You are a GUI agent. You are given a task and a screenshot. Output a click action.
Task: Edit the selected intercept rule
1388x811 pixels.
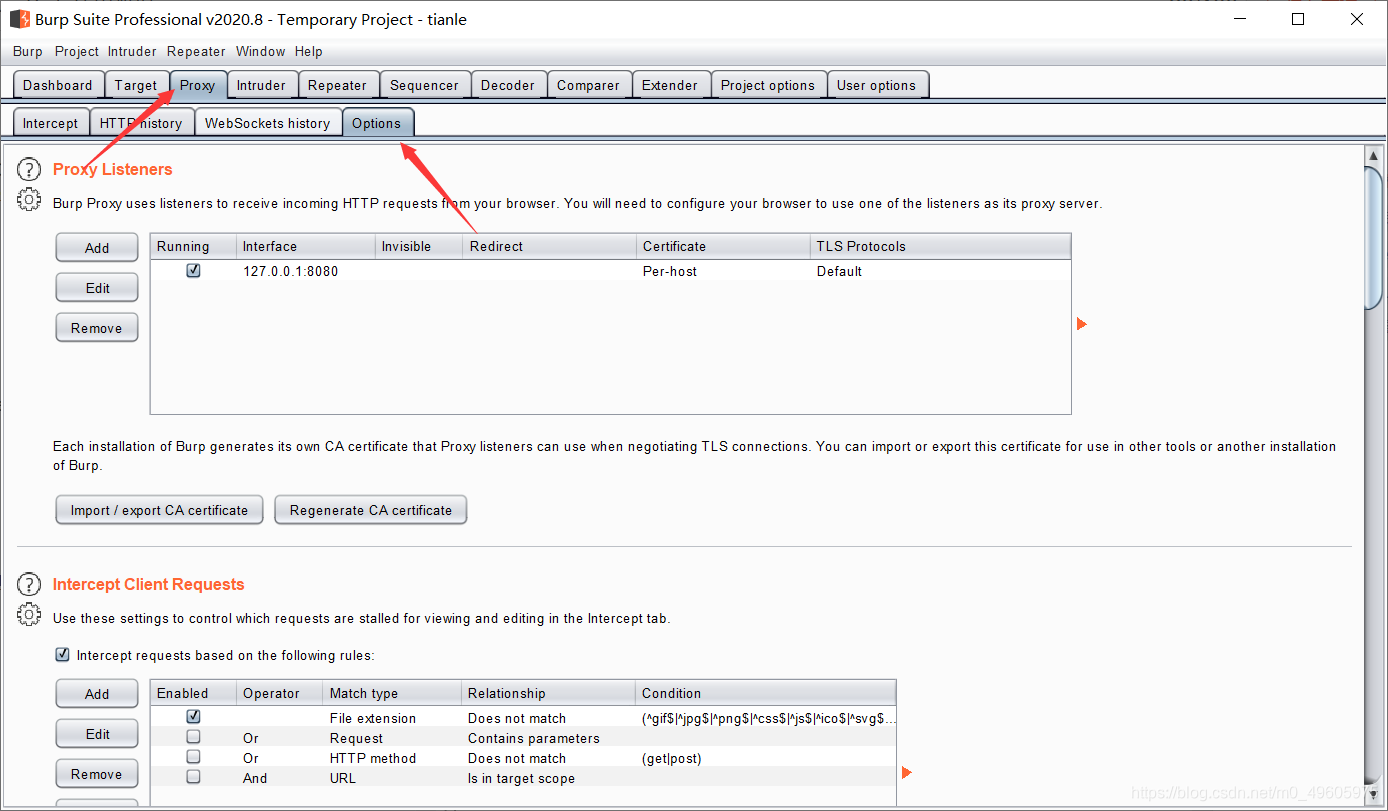pyautogui.click(x=97, y=734)
